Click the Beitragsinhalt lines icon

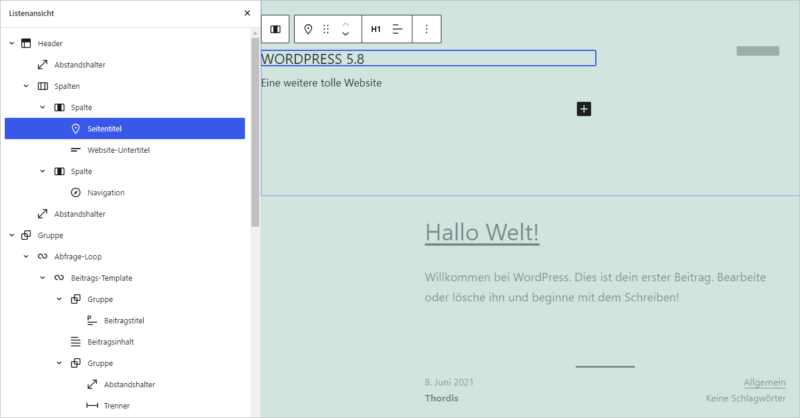(76, 342)
